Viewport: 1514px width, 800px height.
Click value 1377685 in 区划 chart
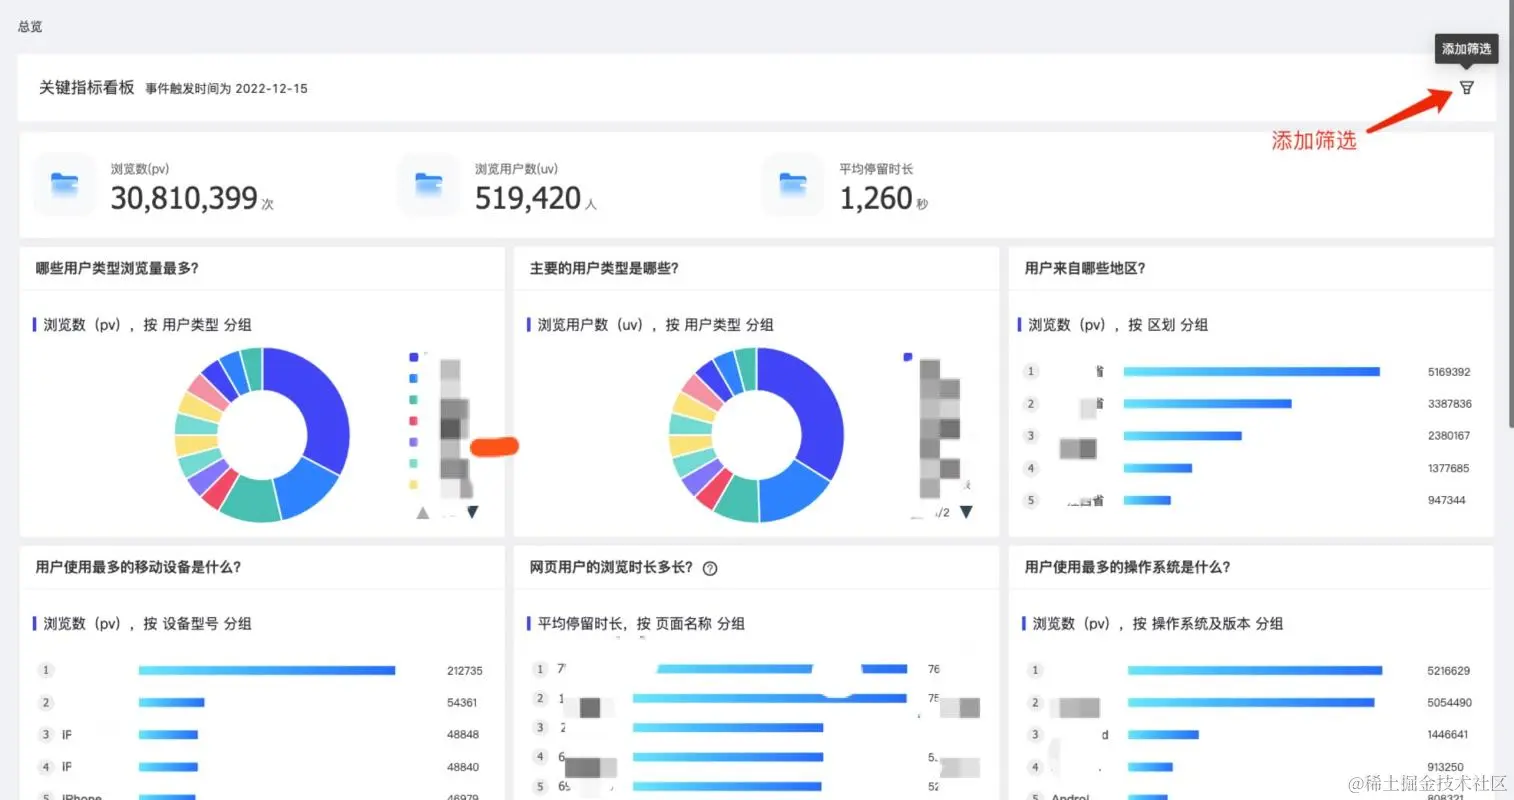tap(1449, 468)
